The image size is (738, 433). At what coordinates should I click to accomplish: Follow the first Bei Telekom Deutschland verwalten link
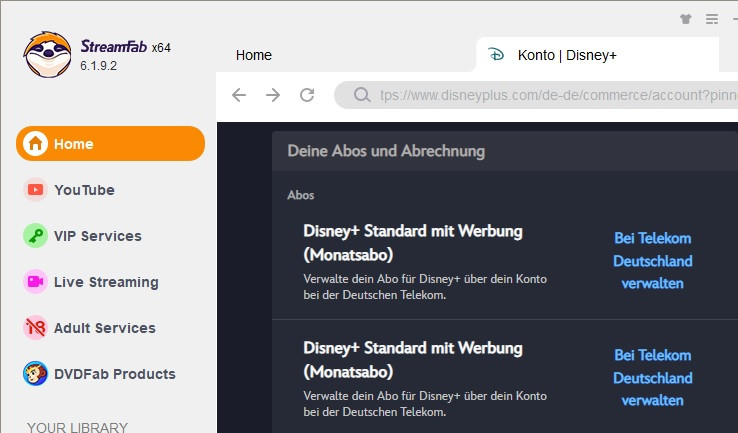[652, 261]
